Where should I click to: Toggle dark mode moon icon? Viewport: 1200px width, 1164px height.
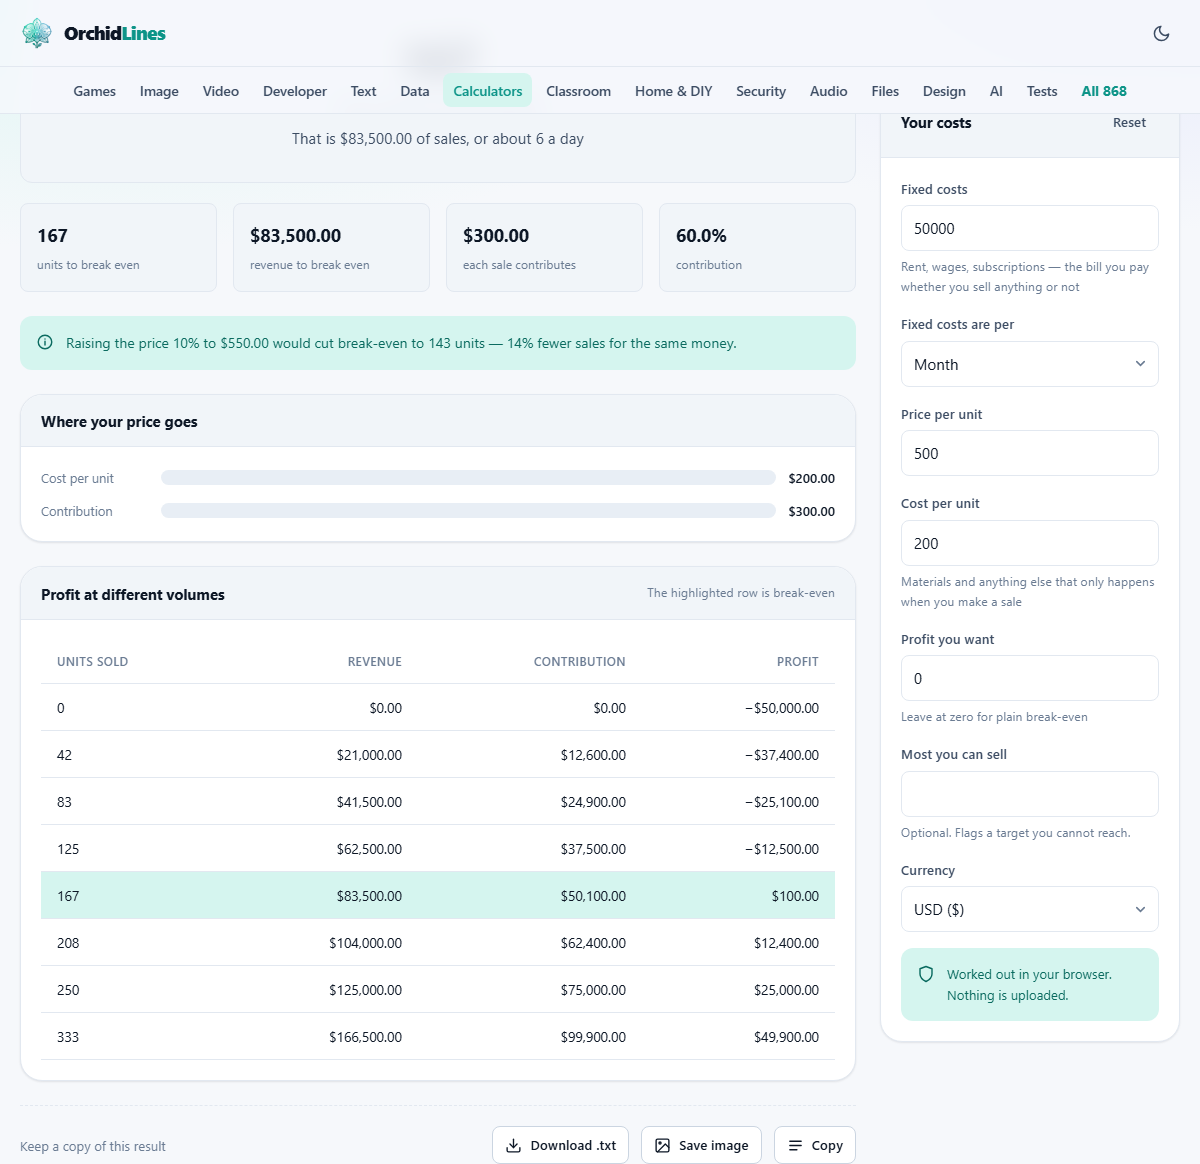click(1161, 33)
